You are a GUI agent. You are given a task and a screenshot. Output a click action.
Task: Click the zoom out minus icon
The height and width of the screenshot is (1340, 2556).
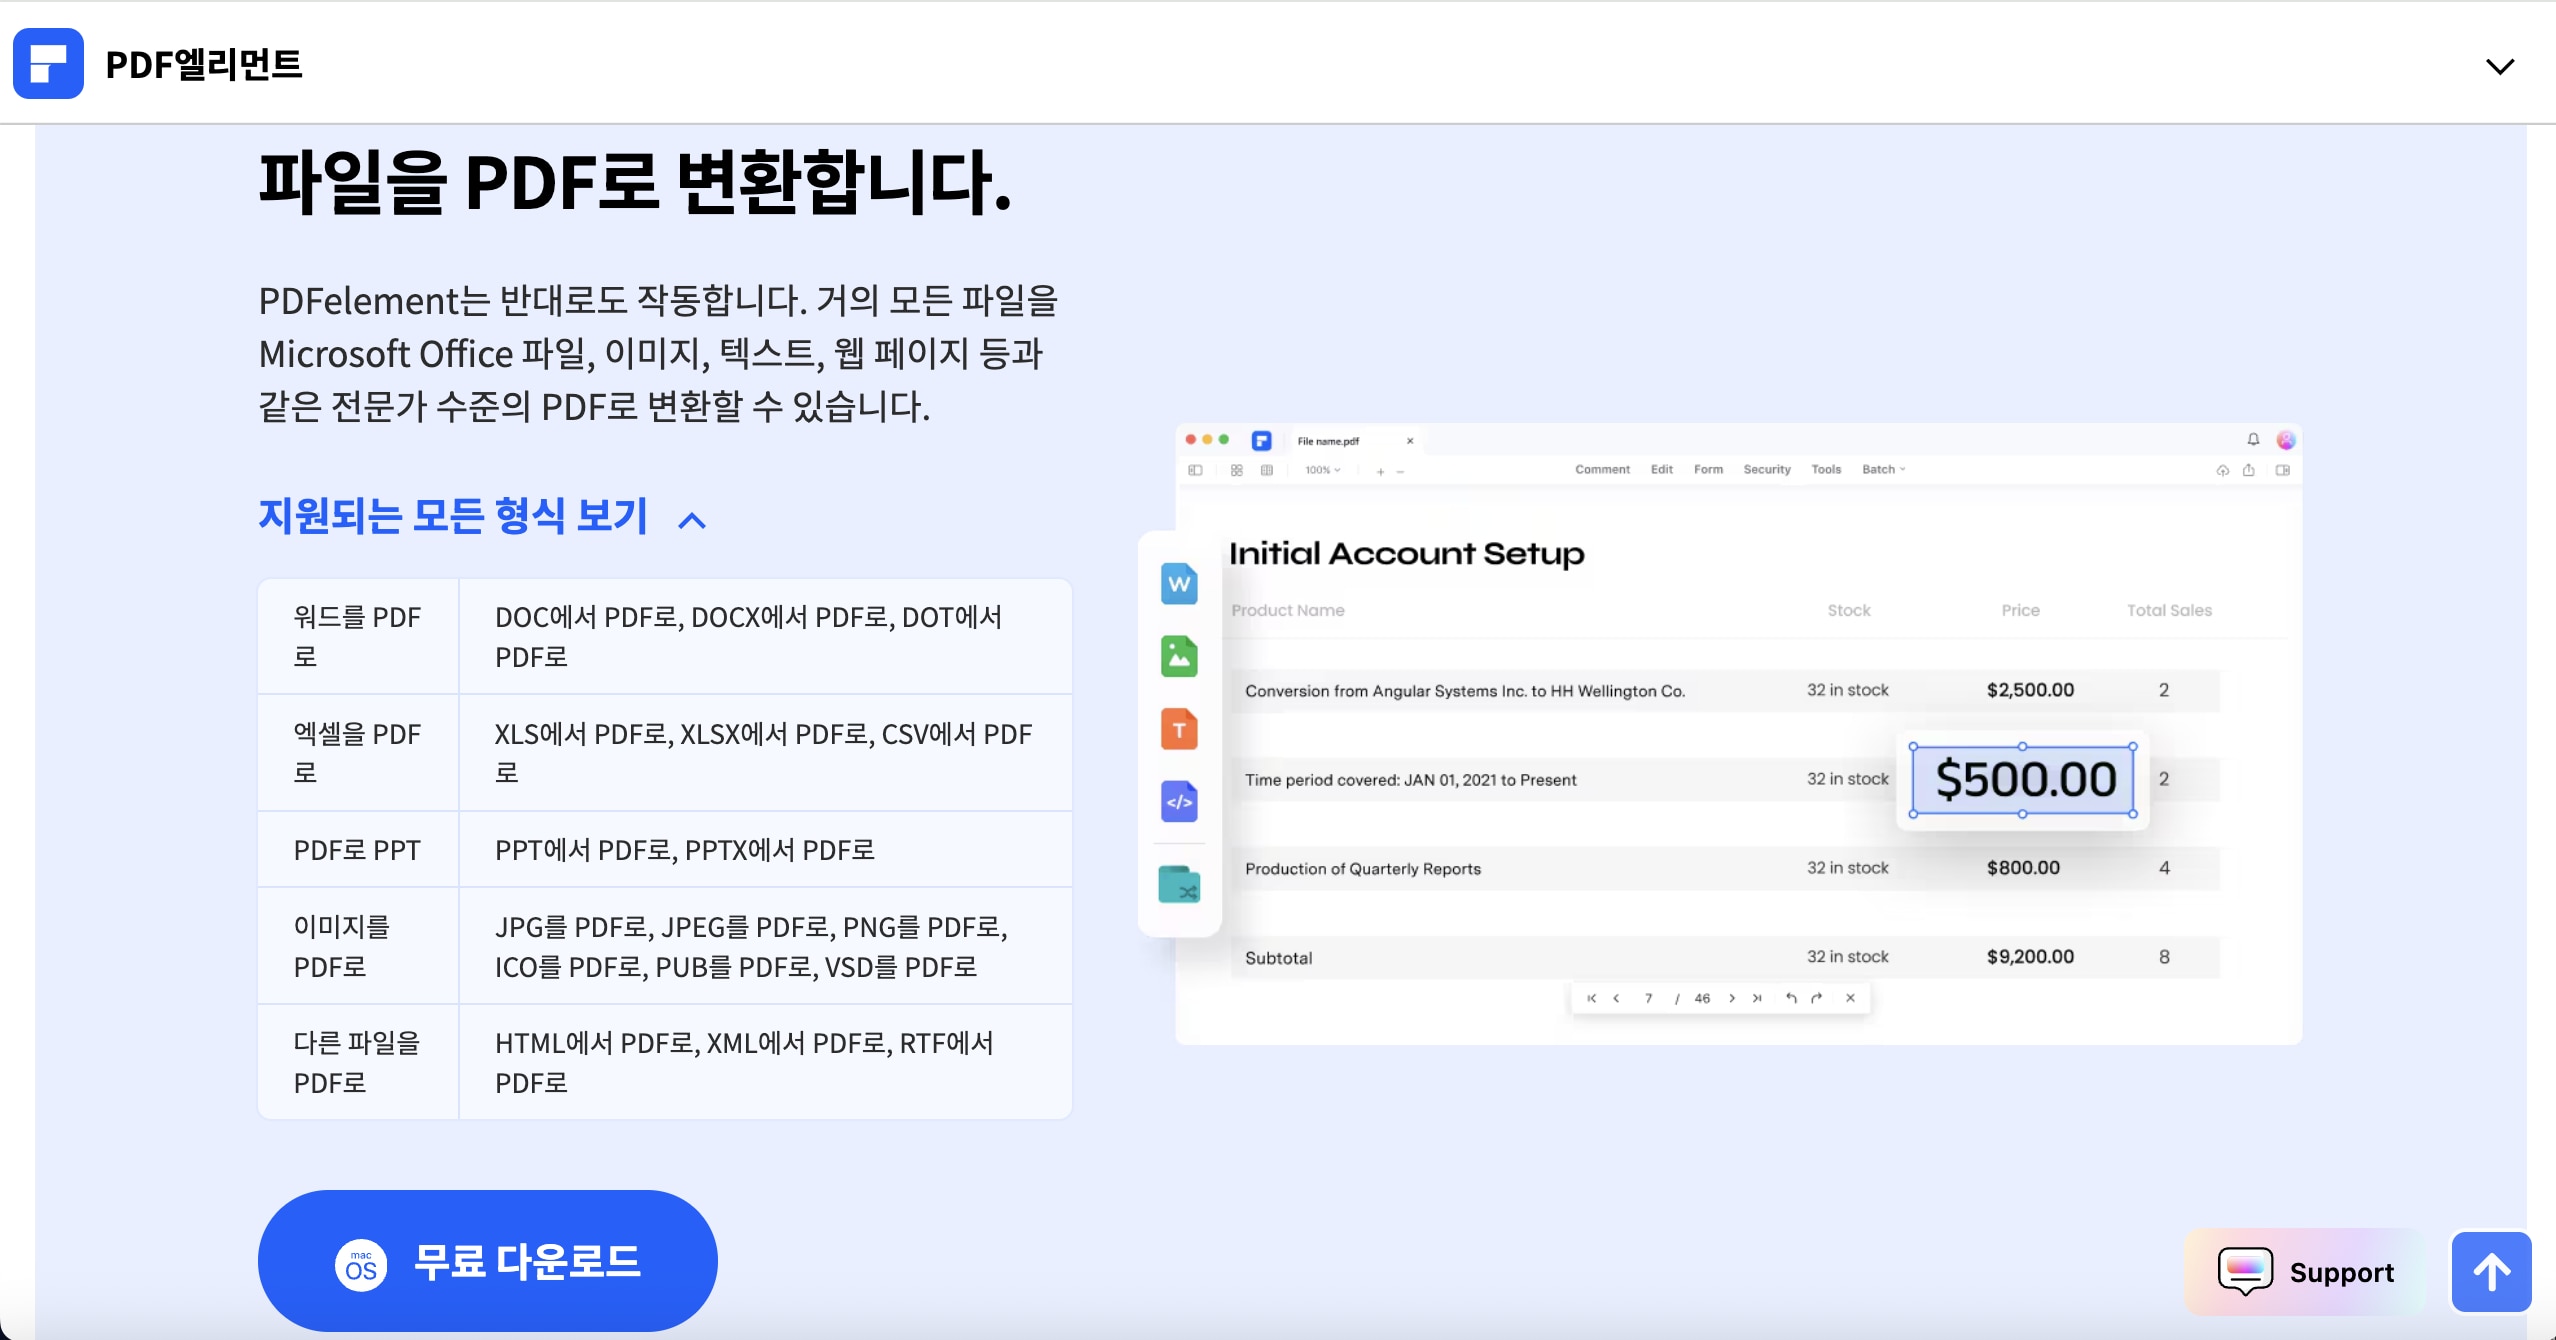click(1401, 471)
